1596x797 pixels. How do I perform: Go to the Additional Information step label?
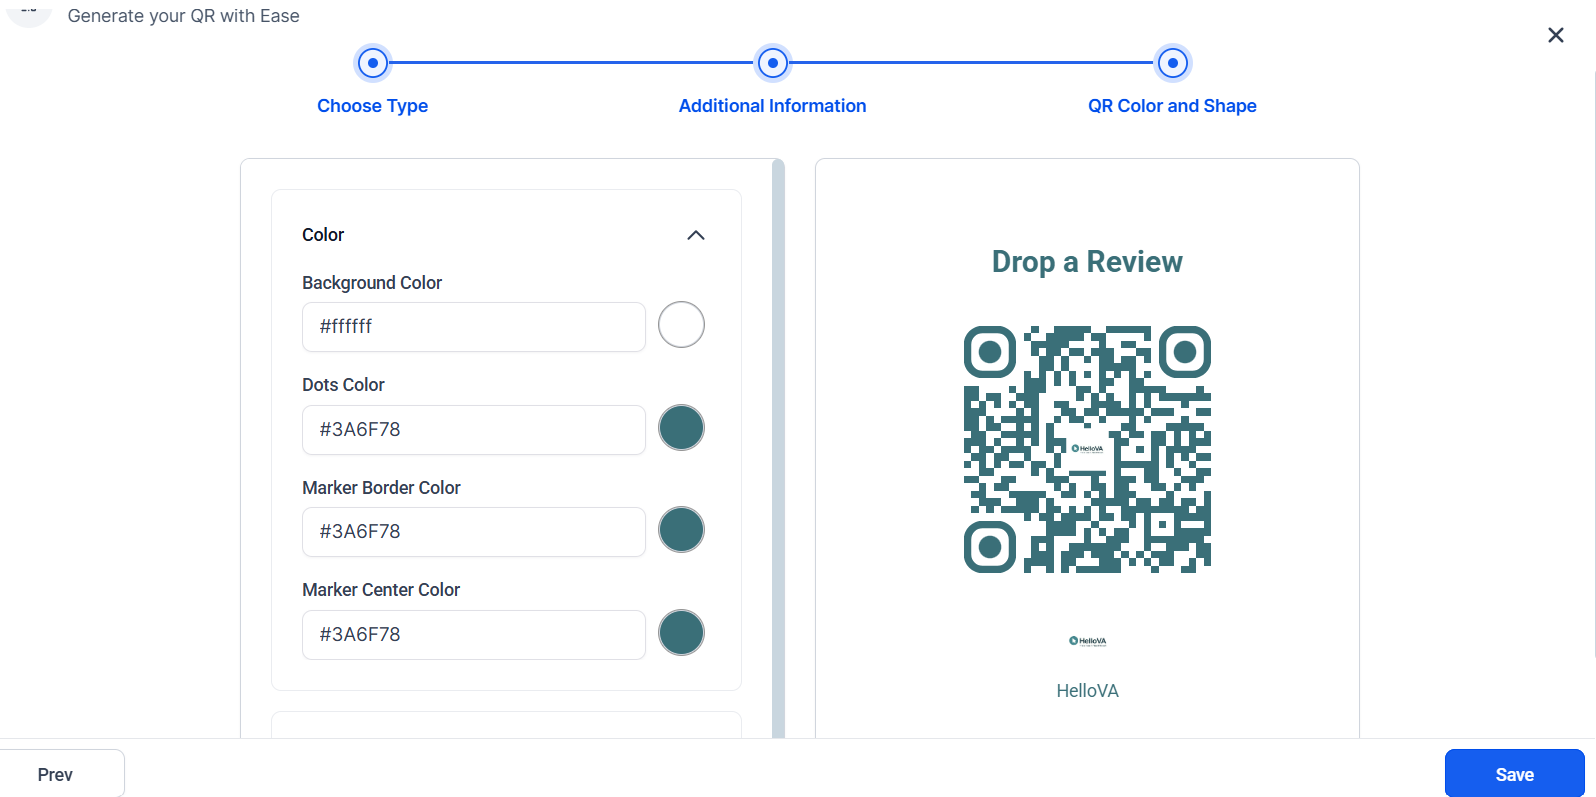772,106
